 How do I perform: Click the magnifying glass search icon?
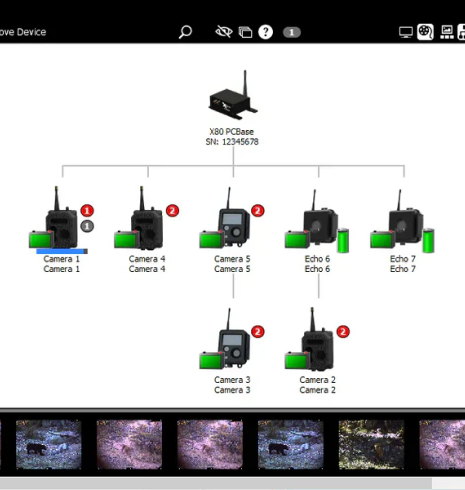(185, 32)
